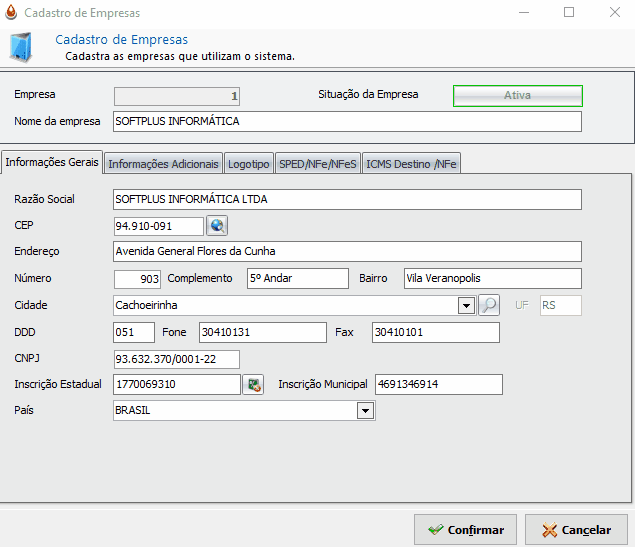Open the city search magnifier icon
Viewport: 635px width, 547px height.
(489, 305)
